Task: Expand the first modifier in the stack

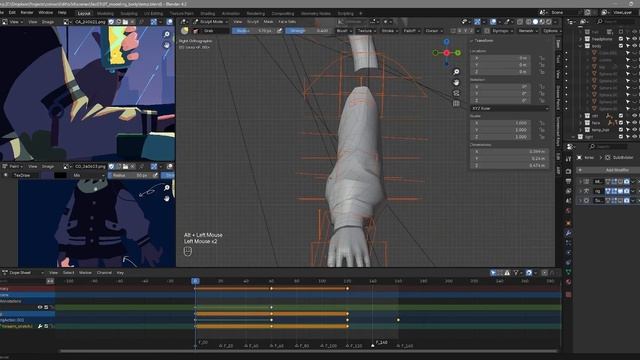Action: point(581,181)
